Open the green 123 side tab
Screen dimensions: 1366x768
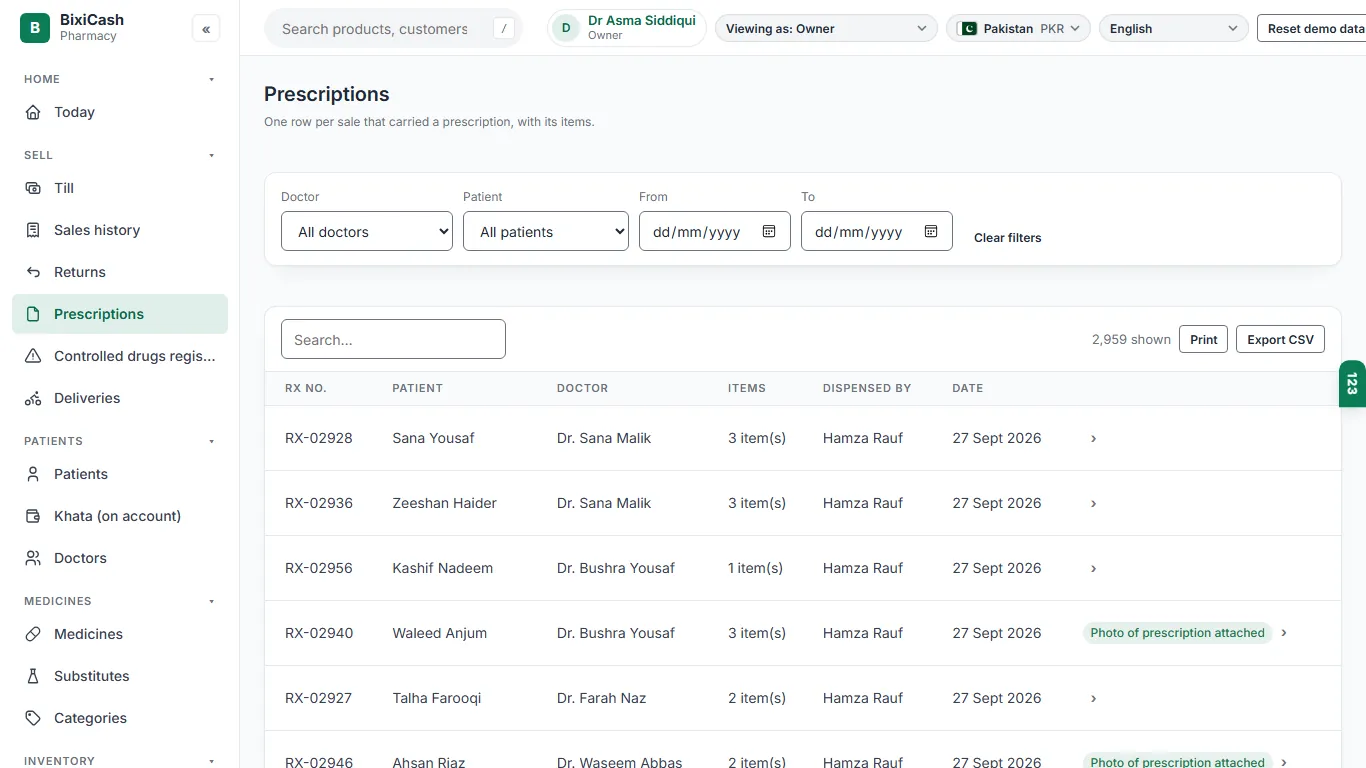tap(1352, 383)
